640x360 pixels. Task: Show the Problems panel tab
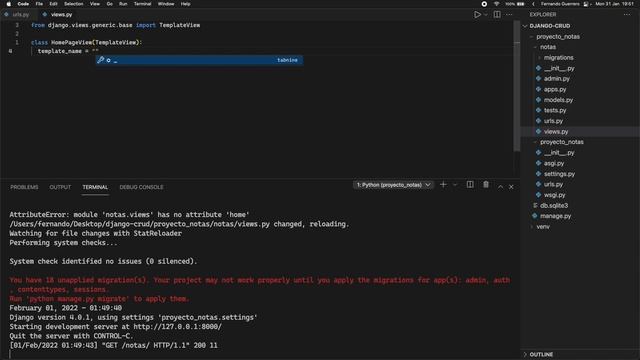(24, 187)
